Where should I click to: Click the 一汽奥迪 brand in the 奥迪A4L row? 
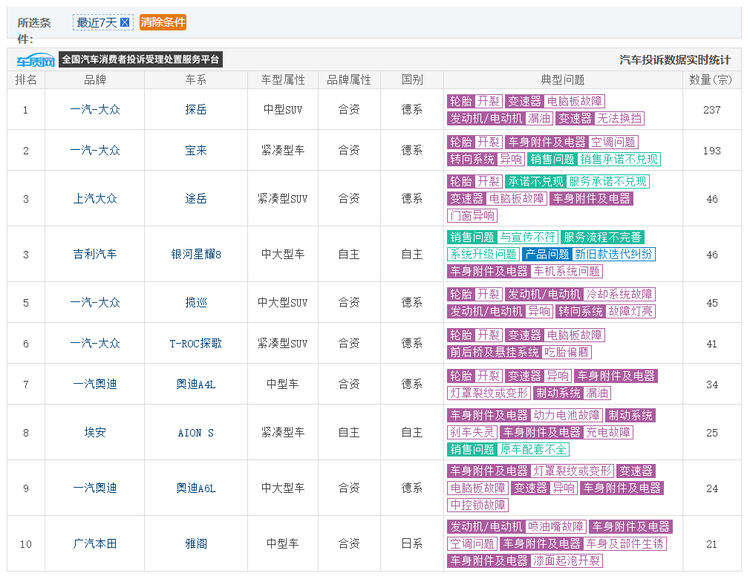95,384
